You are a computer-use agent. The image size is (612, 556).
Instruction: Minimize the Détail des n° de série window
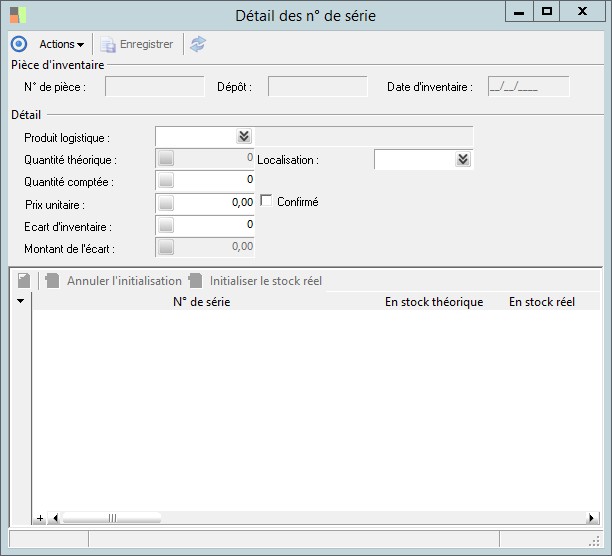pos(519,11)
